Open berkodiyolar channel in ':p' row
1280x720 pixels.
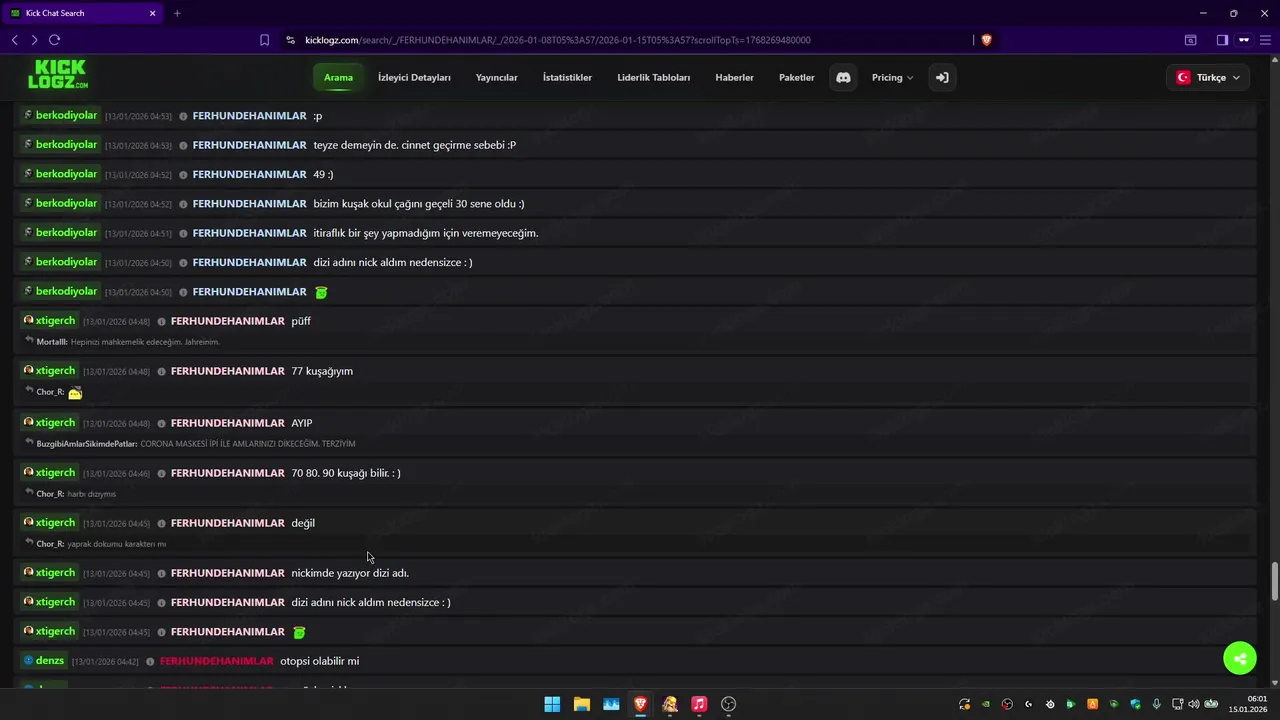[x=60, y=116]
